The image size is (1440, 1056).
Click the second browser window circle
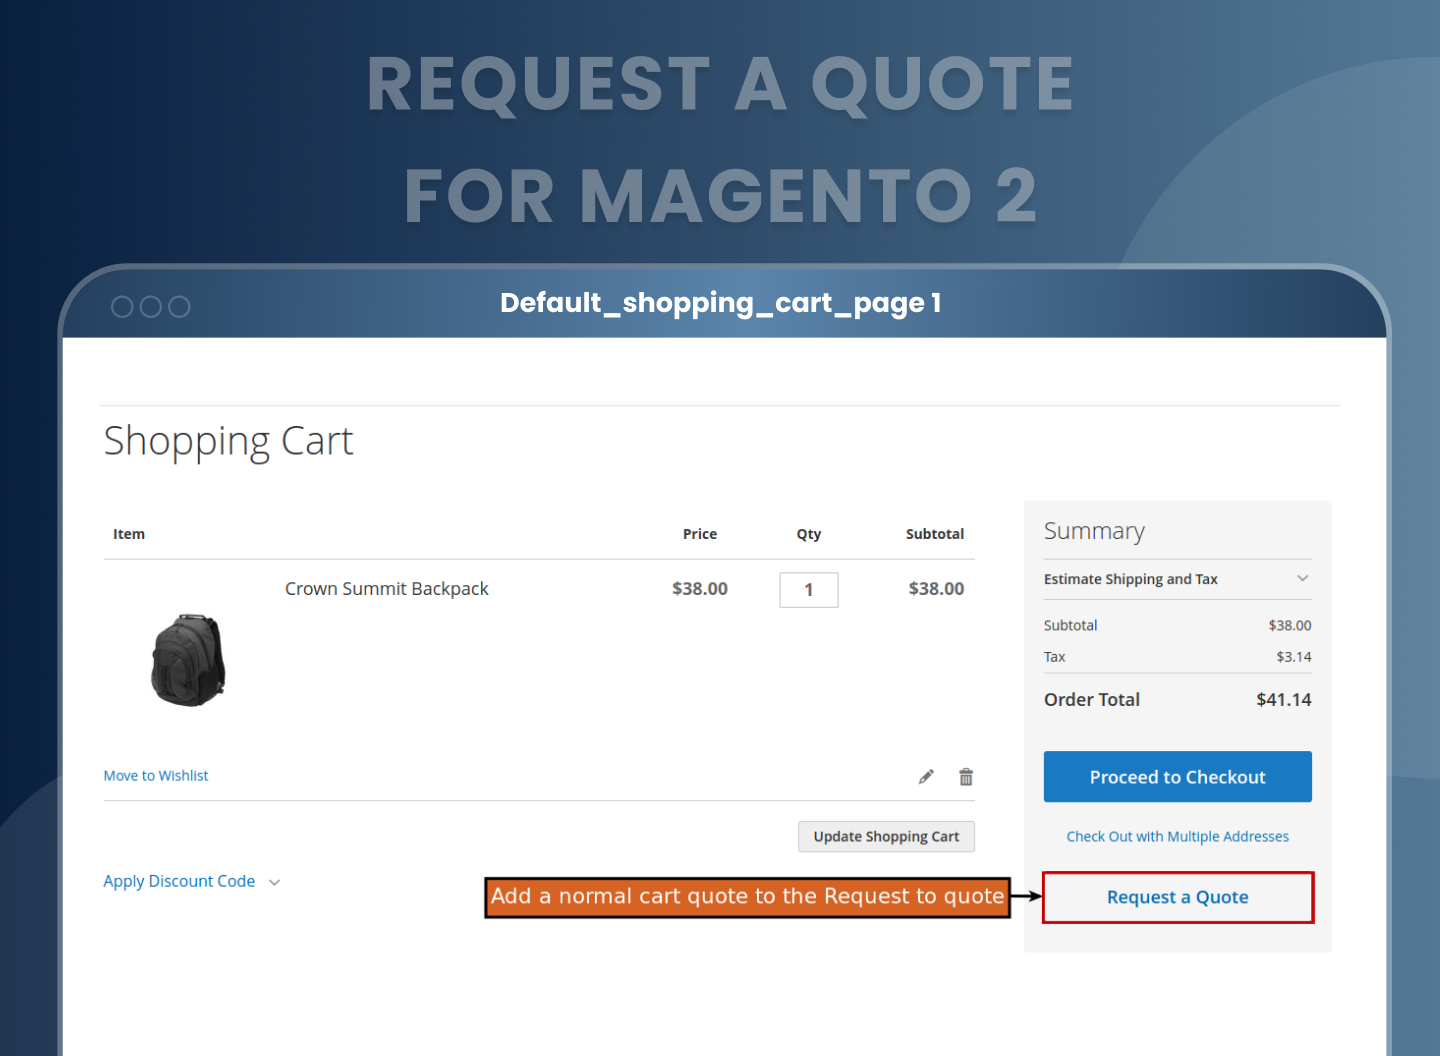(x=150, y=306)
